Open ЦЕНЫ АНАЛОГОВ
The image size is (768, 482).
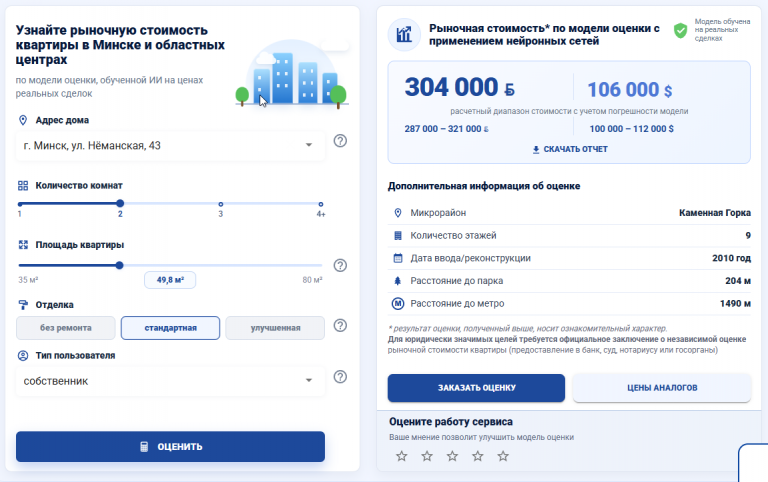(662, 388)
